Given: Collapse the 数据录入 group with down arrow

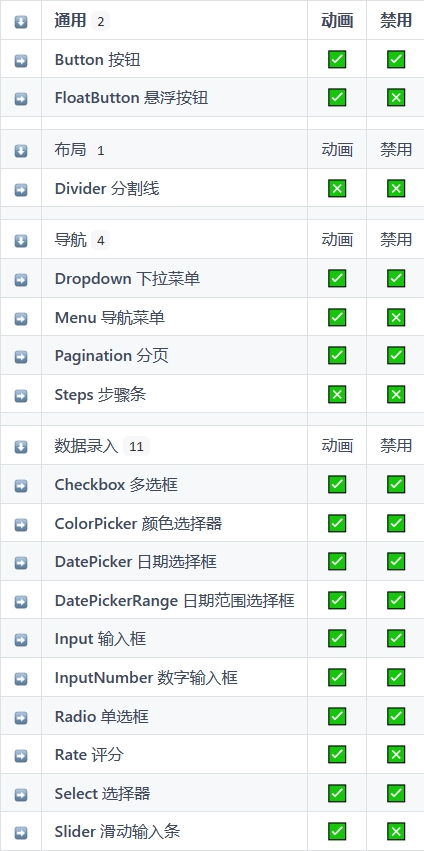Looking at the screenshot, I should click(21, 447).
